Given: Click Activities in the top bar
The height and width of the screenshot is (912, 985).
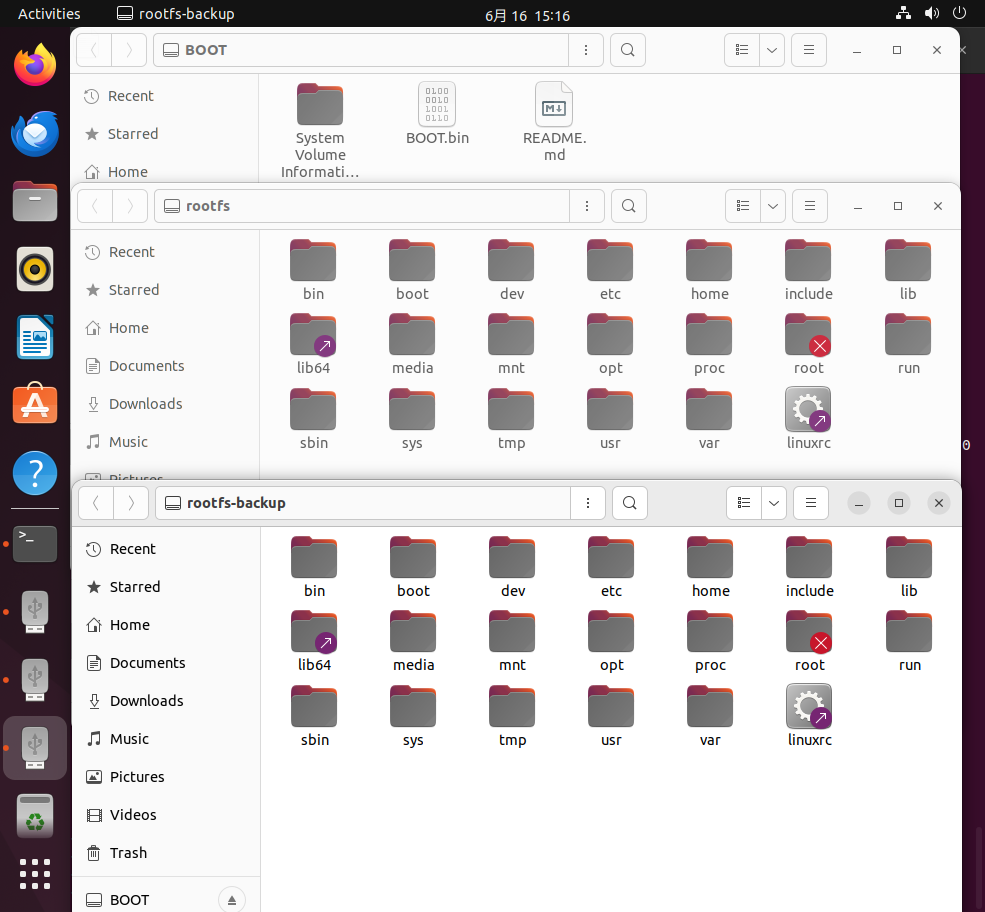Looking at the screenshot, I should click(x=49, y=13).
